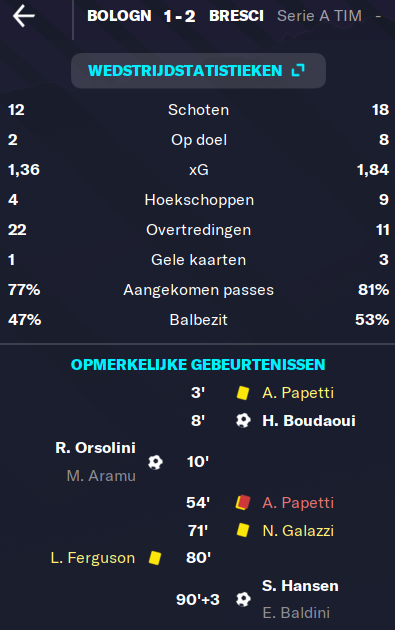Expand match stats via pop-out icon
395x630 pixels.
pyautogui.click(x=298, y=70)
